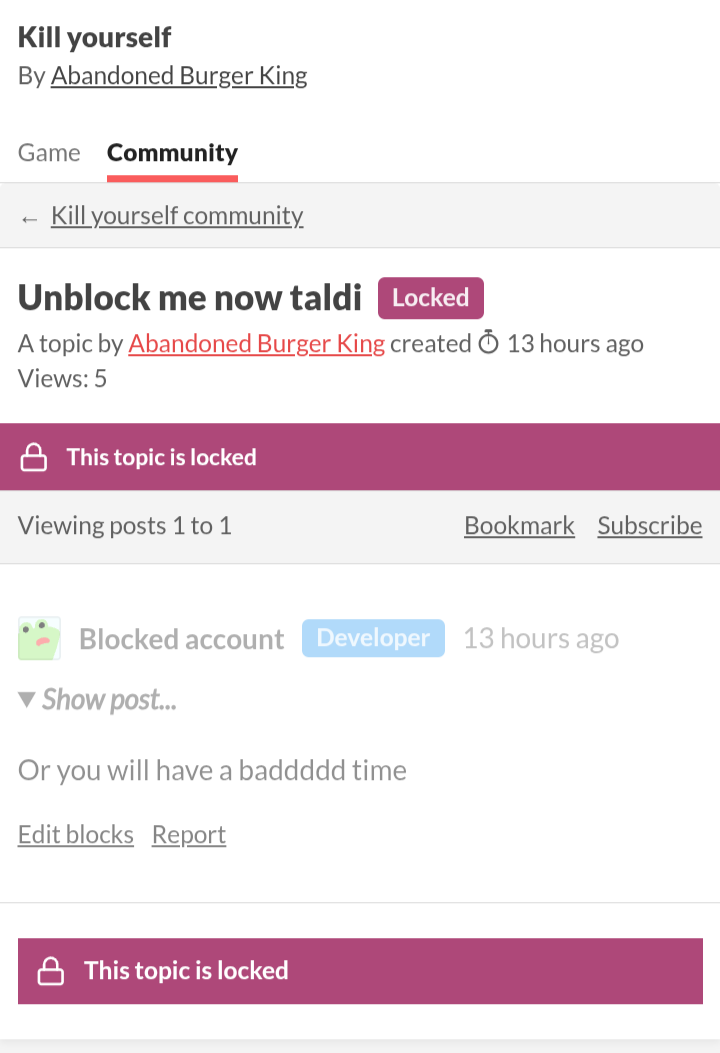Image resolution: width=720 pixels, height=1053 pixels.
Task: Click the clock icon beside the topic creation time
Action: [x=488, y=344]
